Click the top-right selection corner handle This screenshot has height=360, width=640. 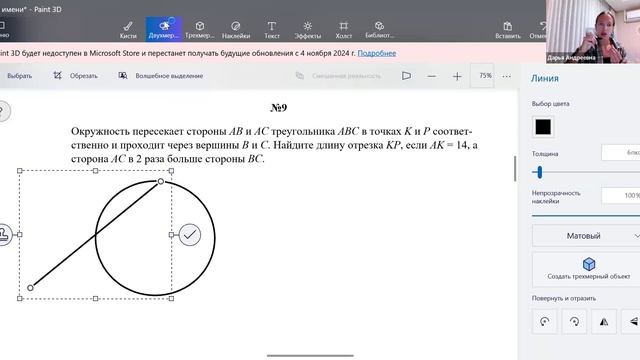click(x=171, y=171)
